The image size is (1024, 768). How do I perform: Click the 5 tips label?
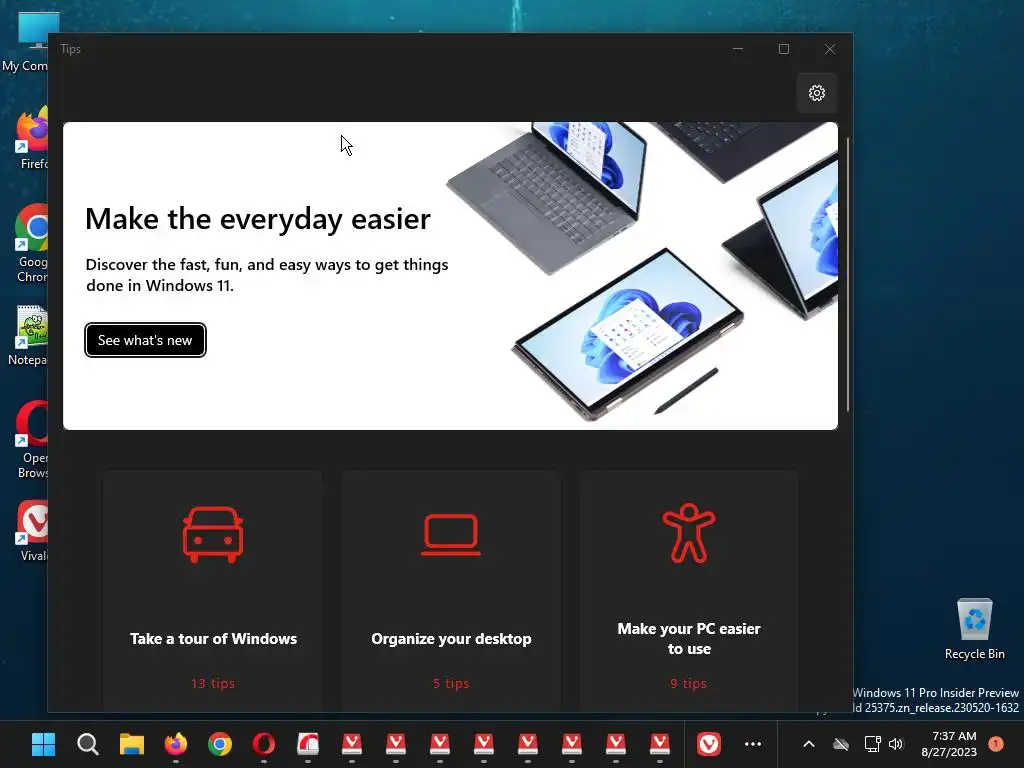(x=451, y=683)
